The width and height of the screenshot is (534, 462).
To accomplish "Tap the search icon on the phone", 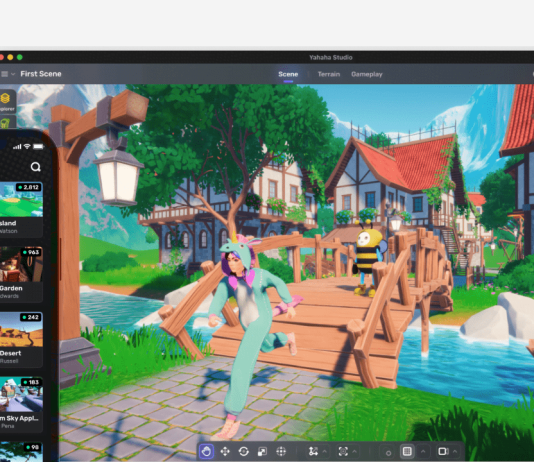I will (35, 167).
